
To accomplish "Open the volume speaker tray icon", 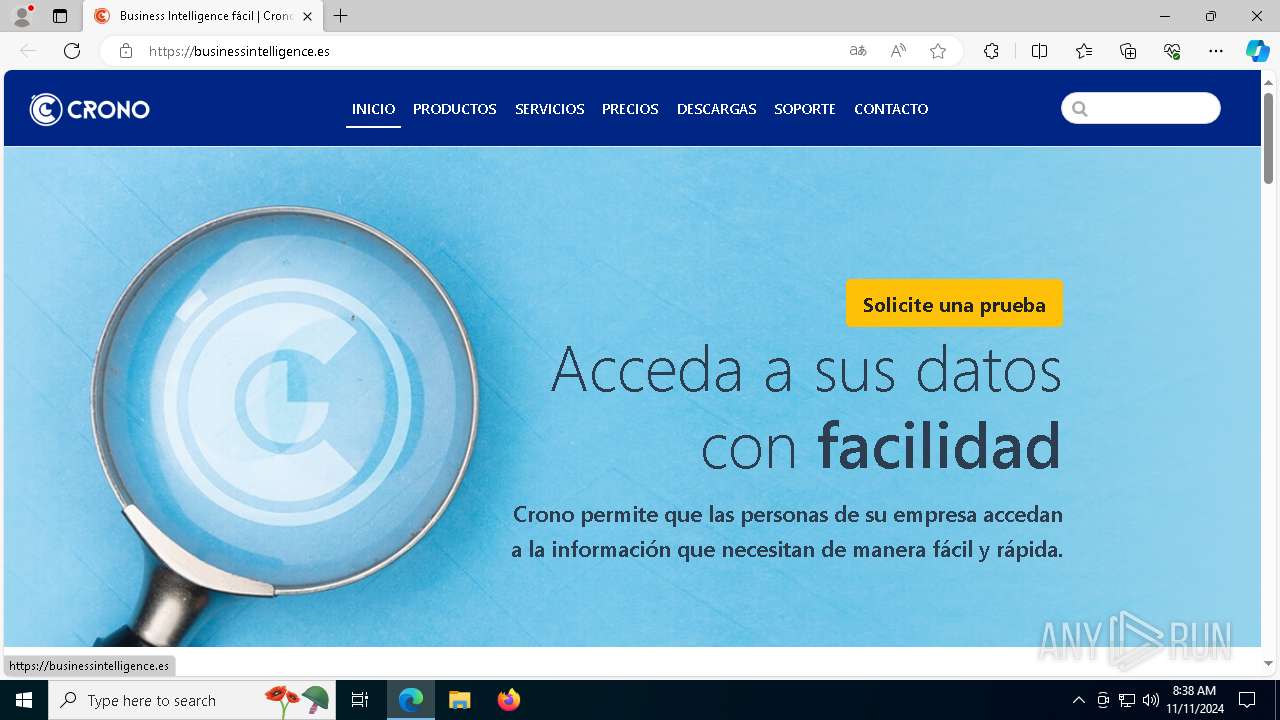I will pos(1151,700).
